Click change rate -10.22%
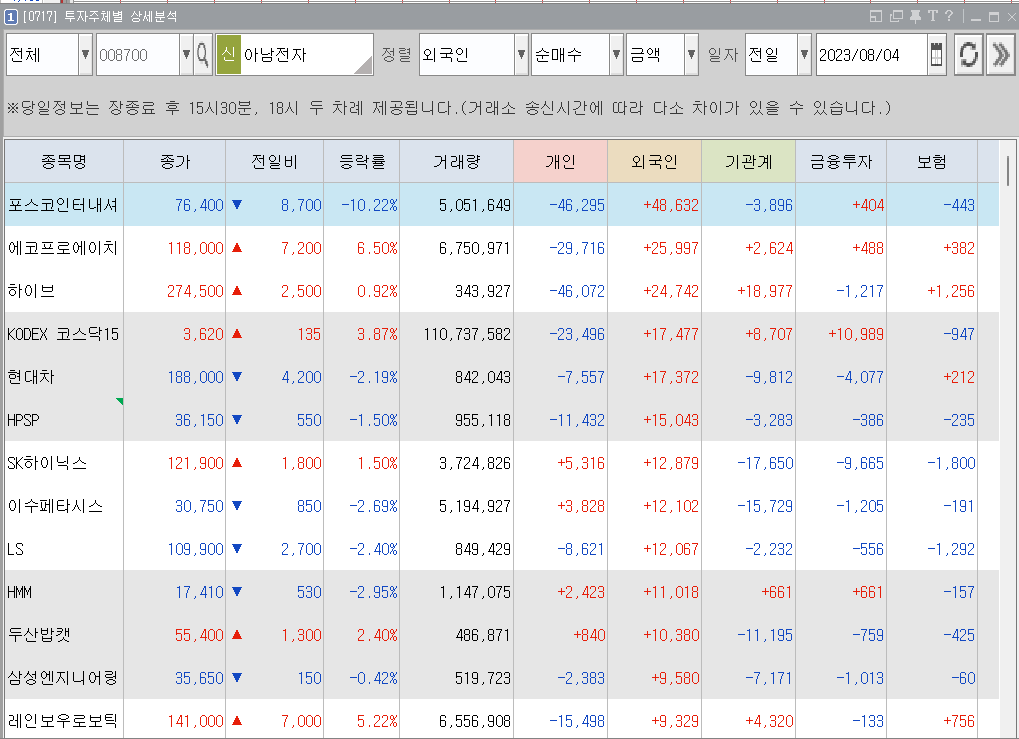 coord(370,205)
